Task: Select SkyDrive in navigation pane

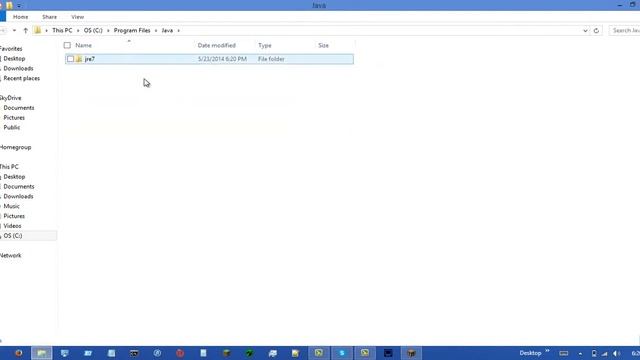Action: pos(11,98)
